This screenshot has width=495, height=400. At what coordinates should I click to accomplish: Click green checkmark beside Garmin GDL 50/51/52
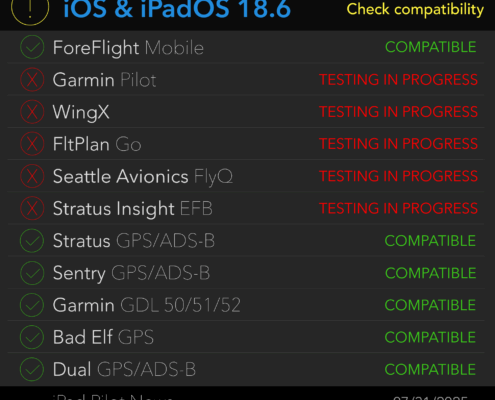click(x=32, y=305)
